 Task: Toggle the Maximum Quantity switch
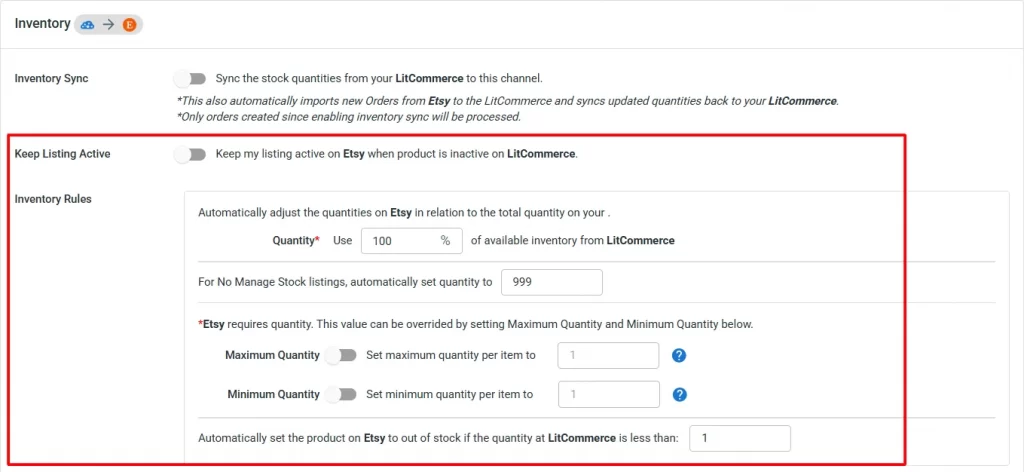[x=341, y=356]
